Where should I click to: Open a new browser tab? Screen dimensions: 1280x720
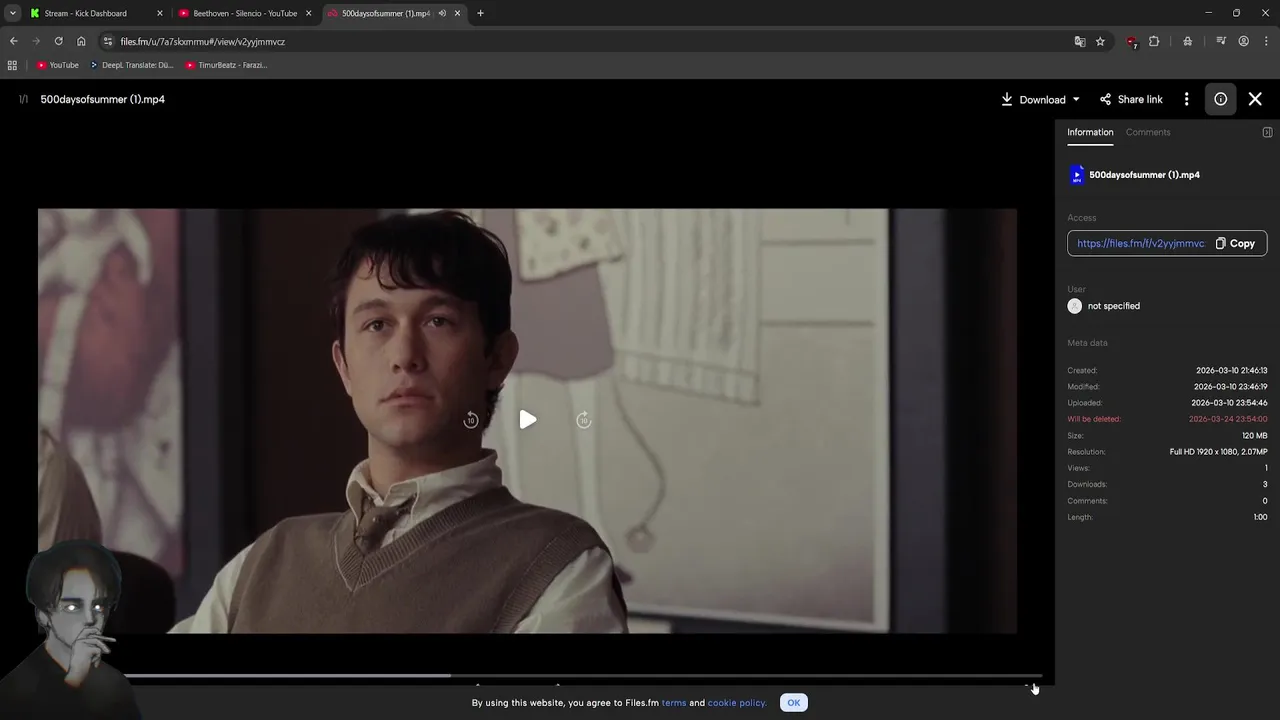point(480,13)
